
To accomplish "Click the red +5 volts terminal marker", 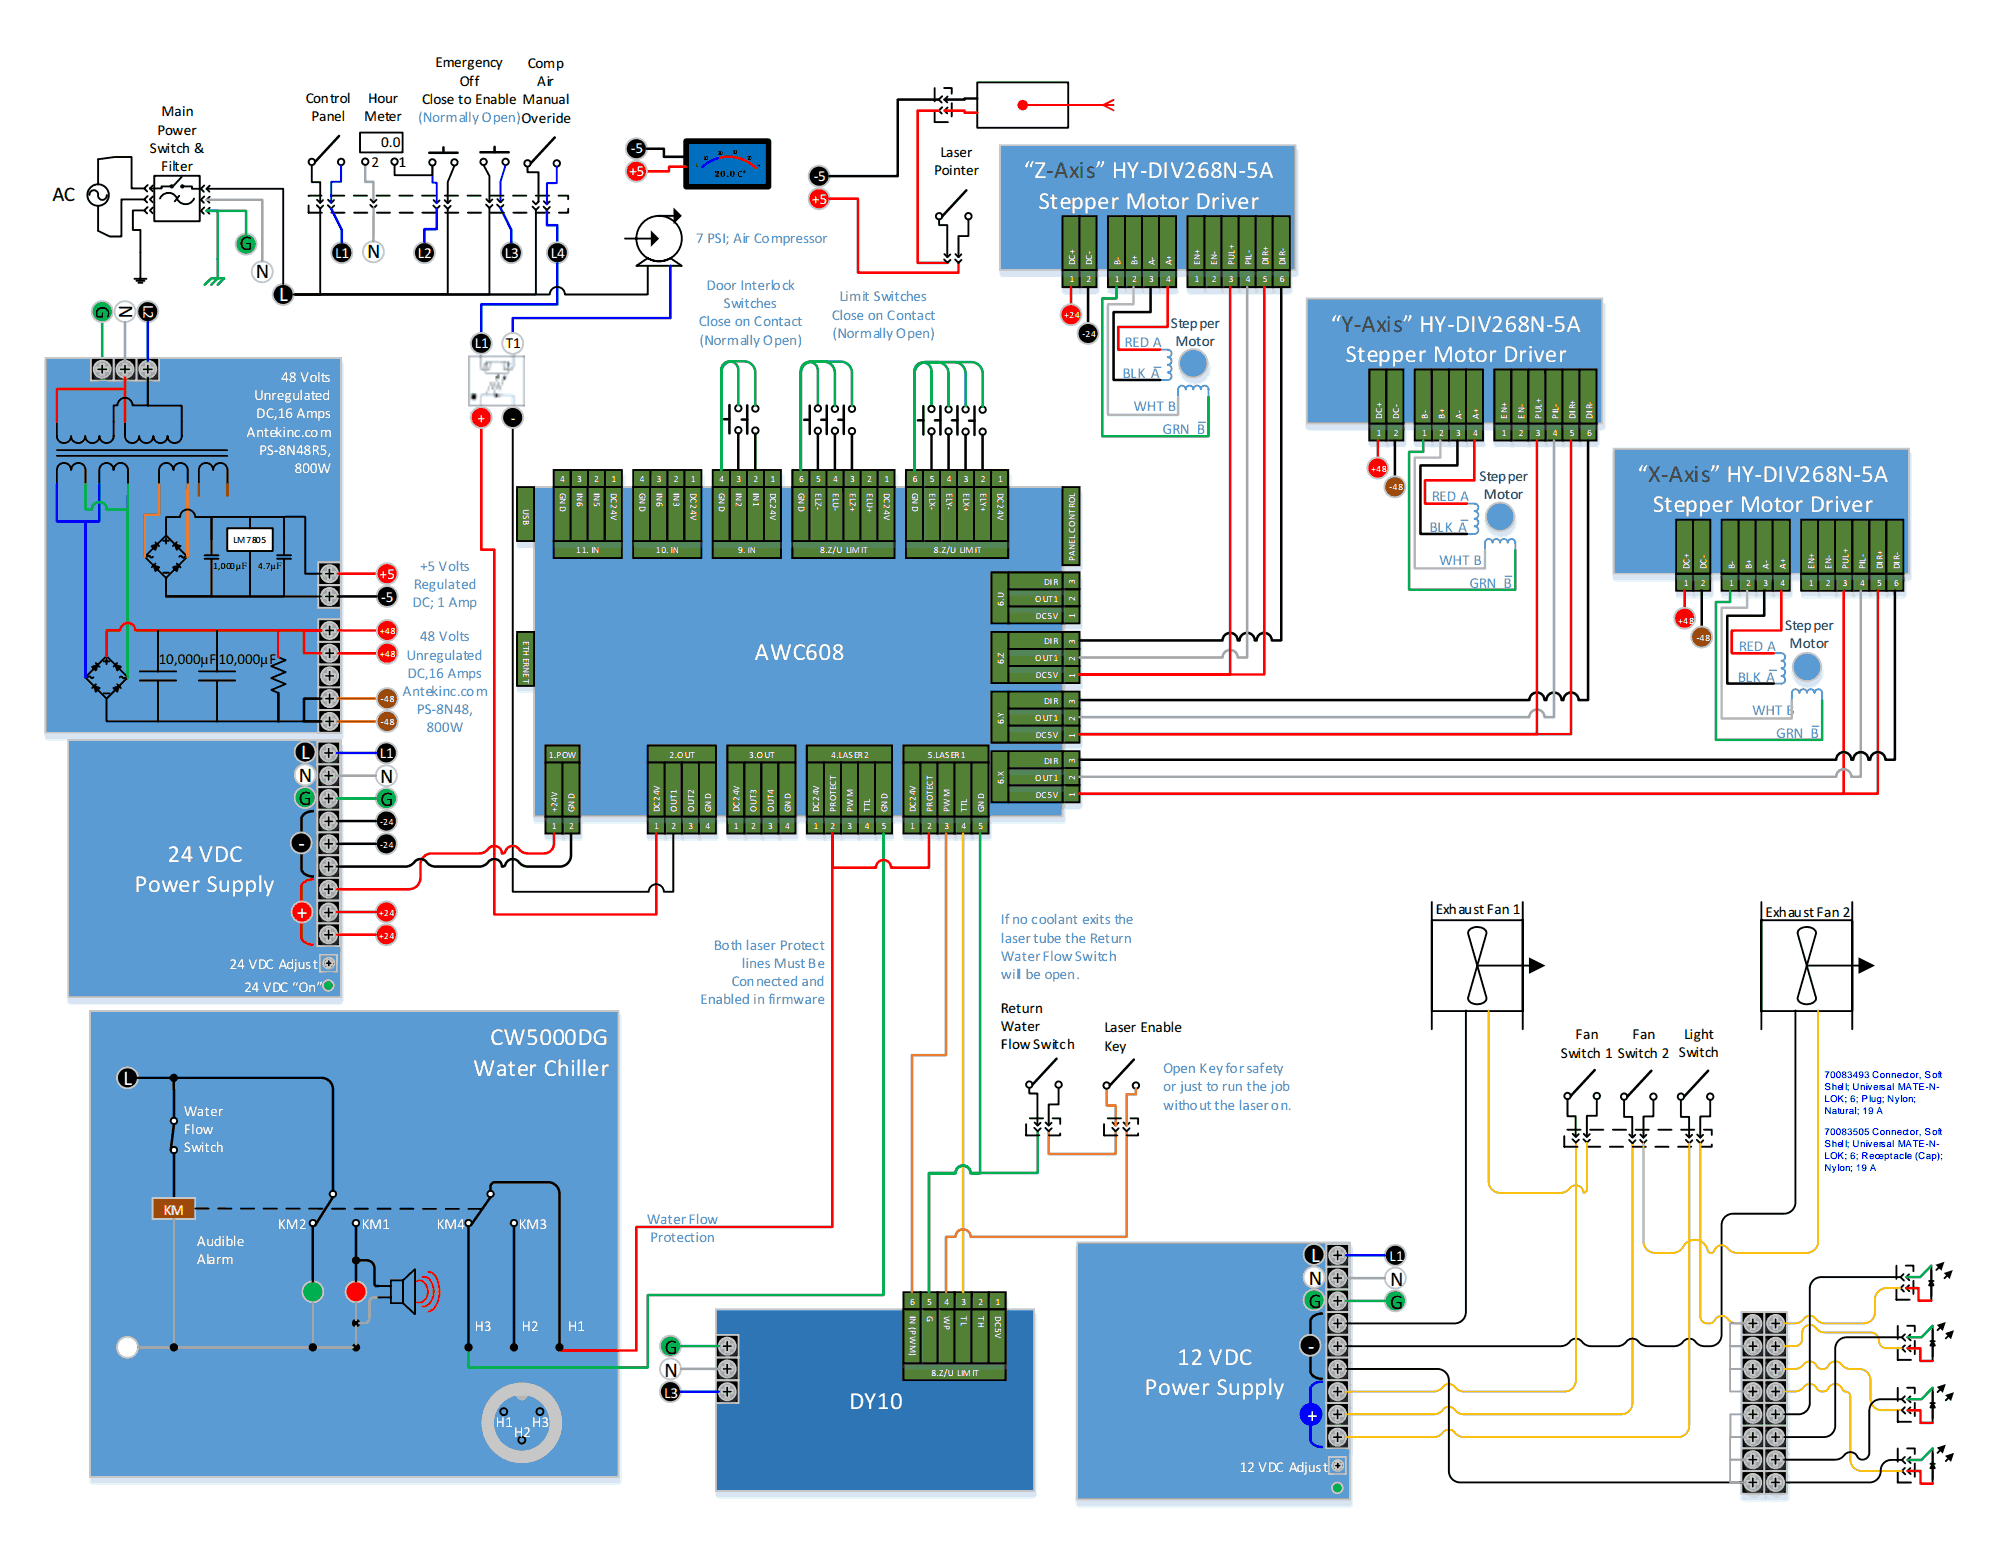I will tap(387, 574).
